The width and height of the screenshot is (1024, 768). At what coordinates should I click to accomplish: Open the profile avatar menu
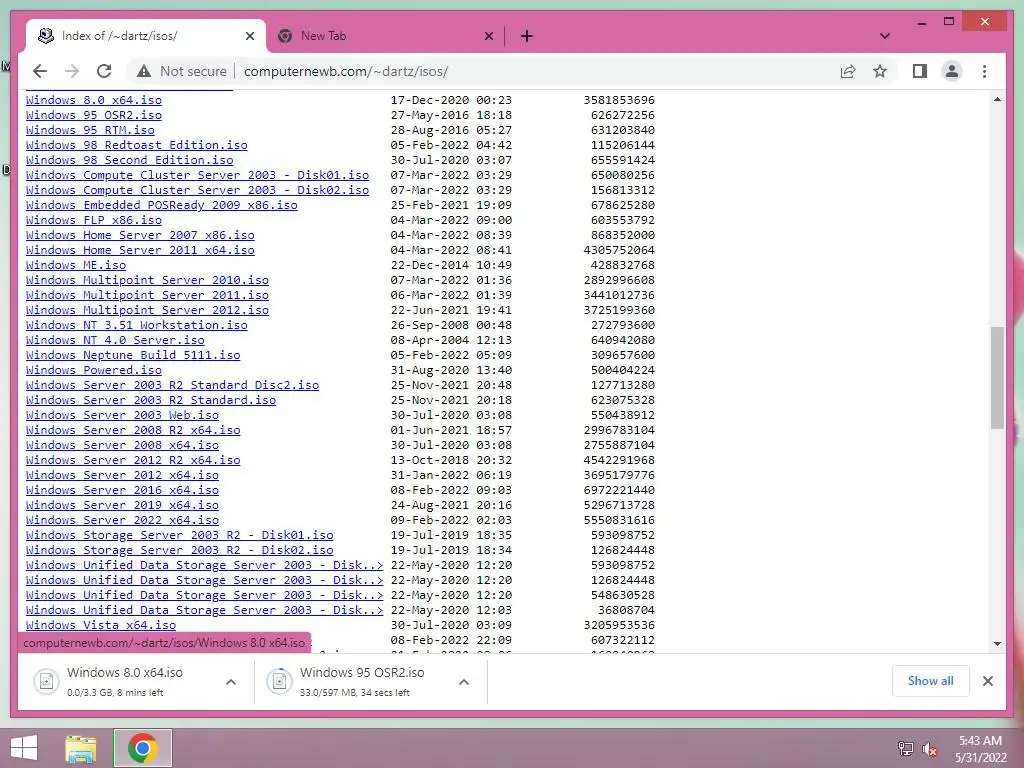coord(952,71)
